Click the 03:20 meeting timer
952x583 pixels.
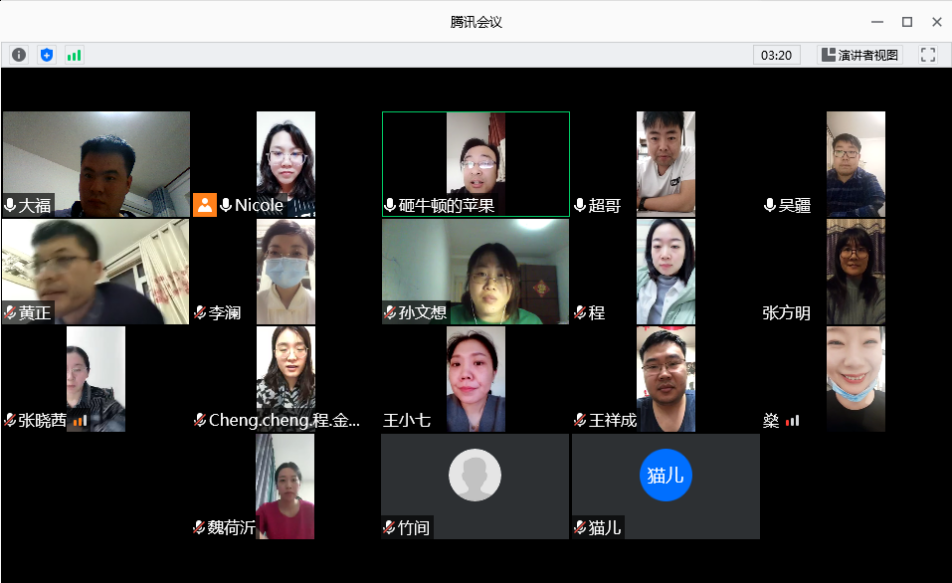click(776, 55)
